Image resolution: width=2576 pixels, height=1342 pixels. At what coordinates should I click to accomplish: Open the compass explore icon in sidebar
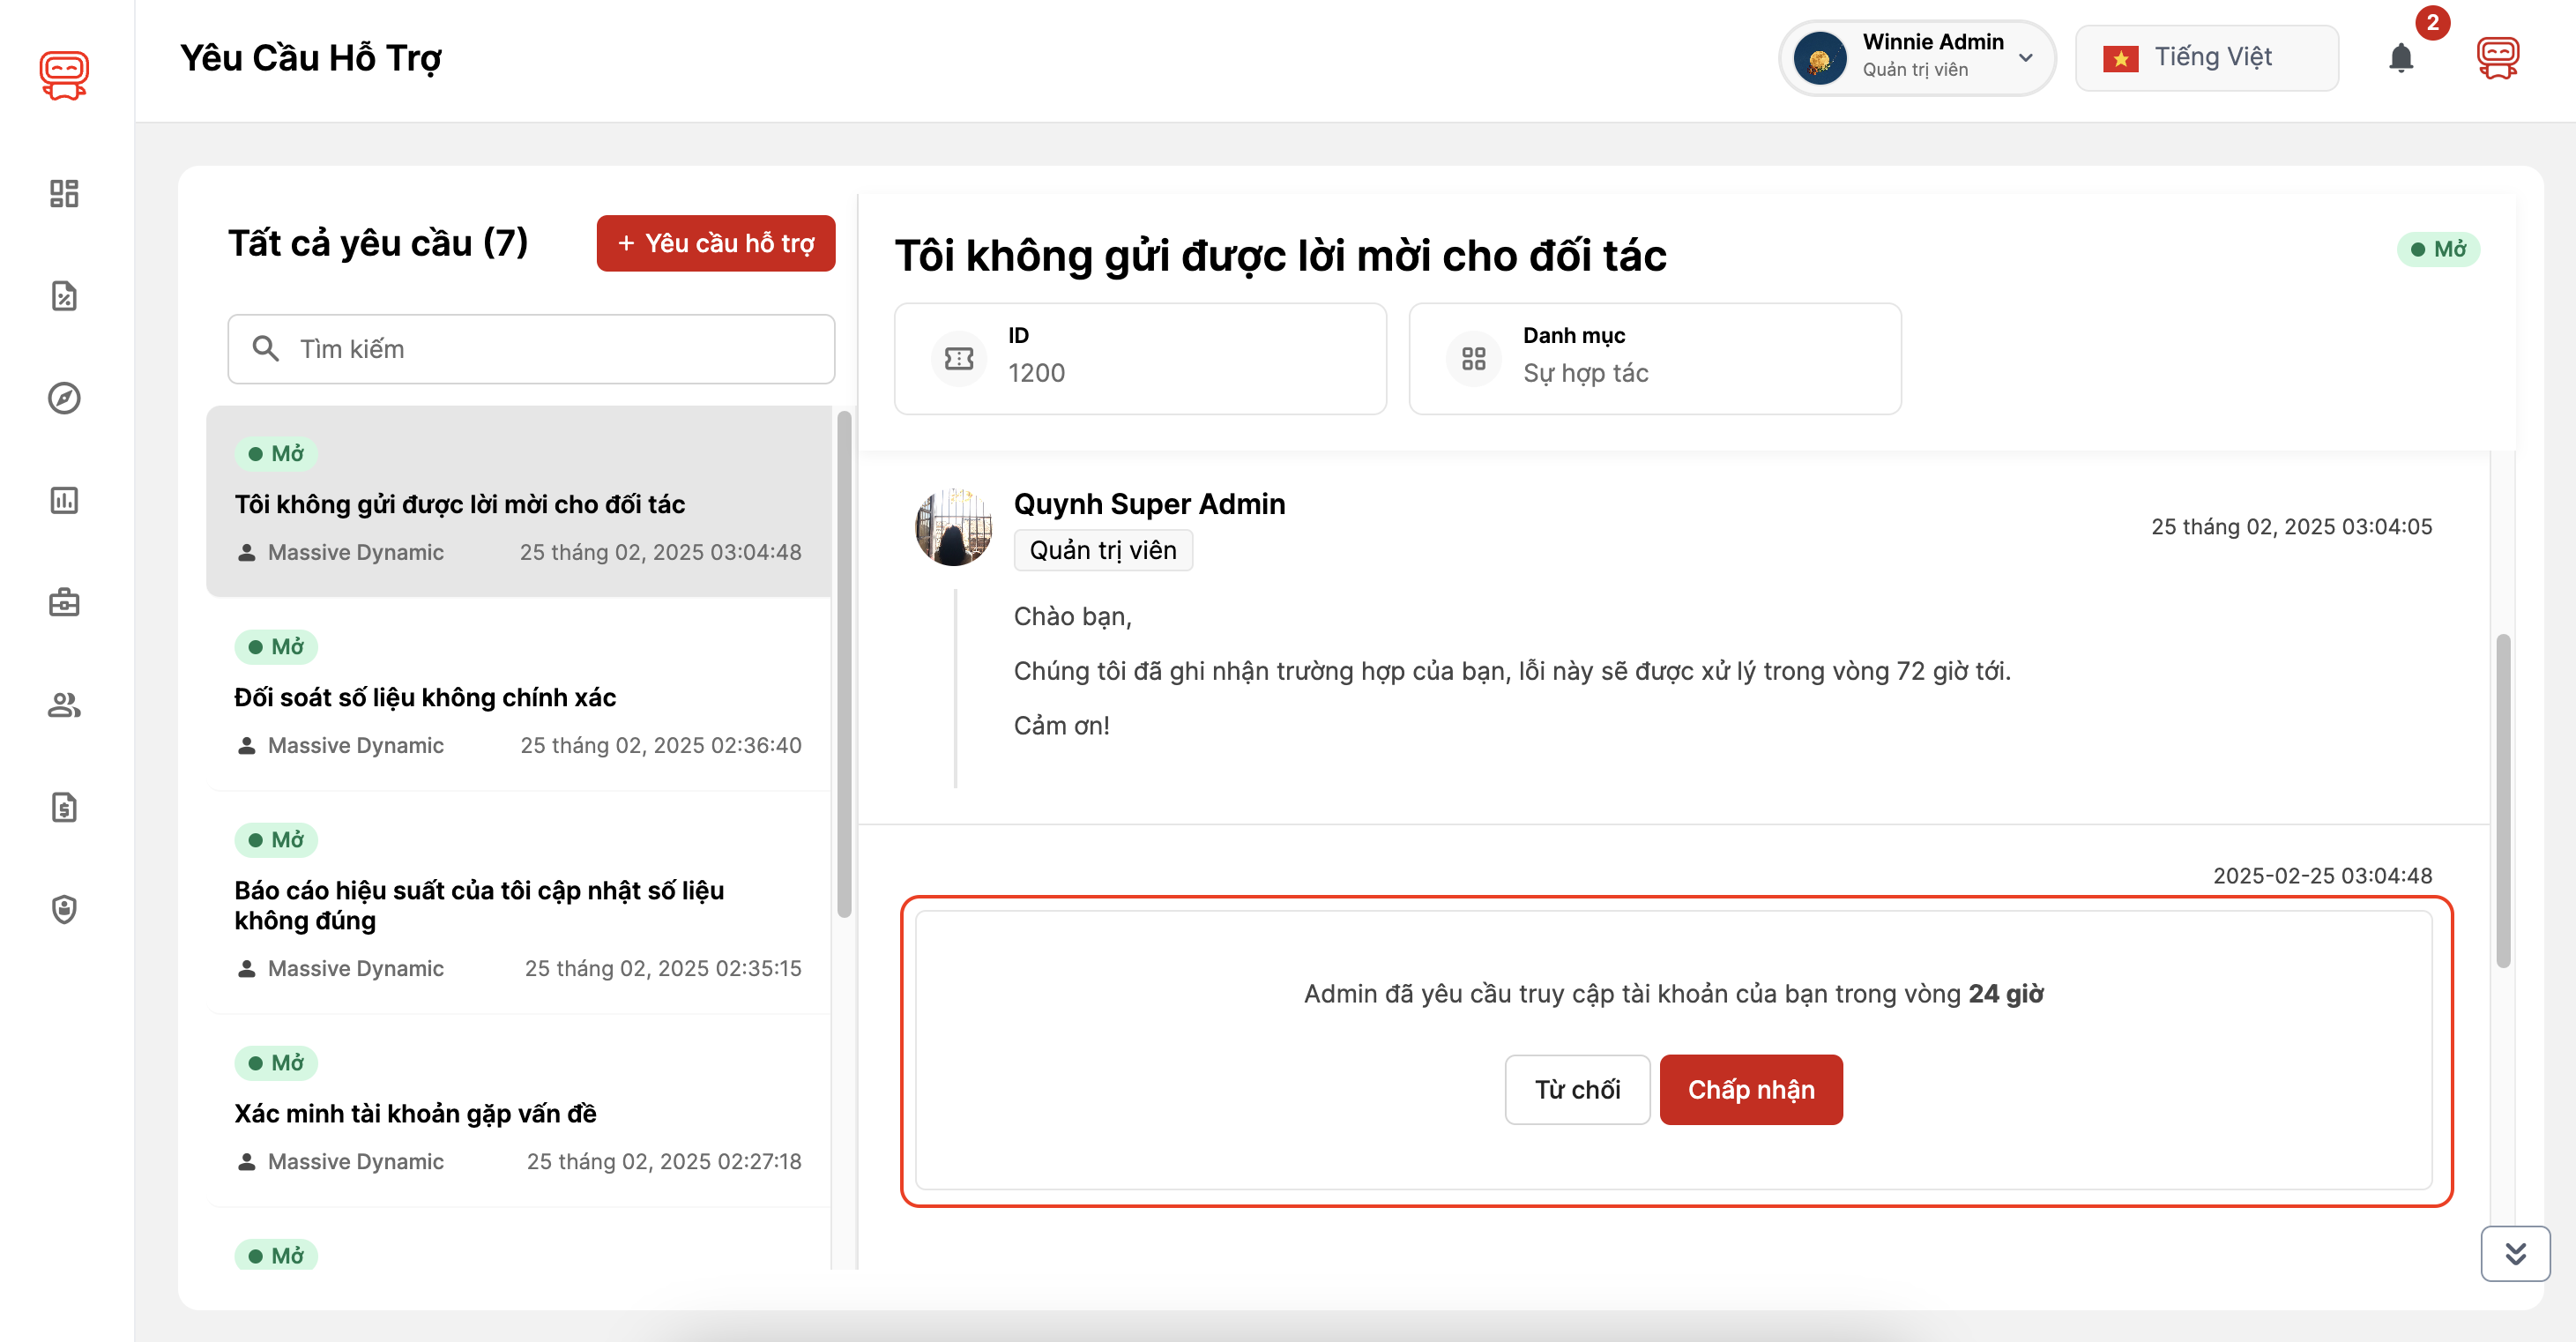pos(64,398)
